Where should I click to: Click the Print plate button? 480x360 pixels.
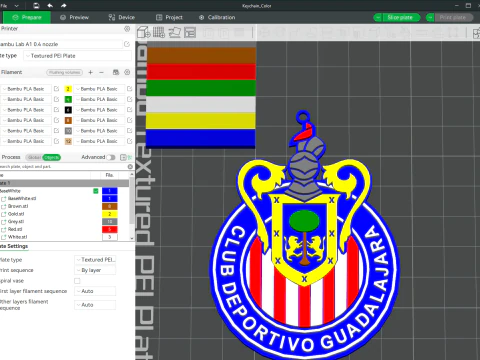click(453, 17)
